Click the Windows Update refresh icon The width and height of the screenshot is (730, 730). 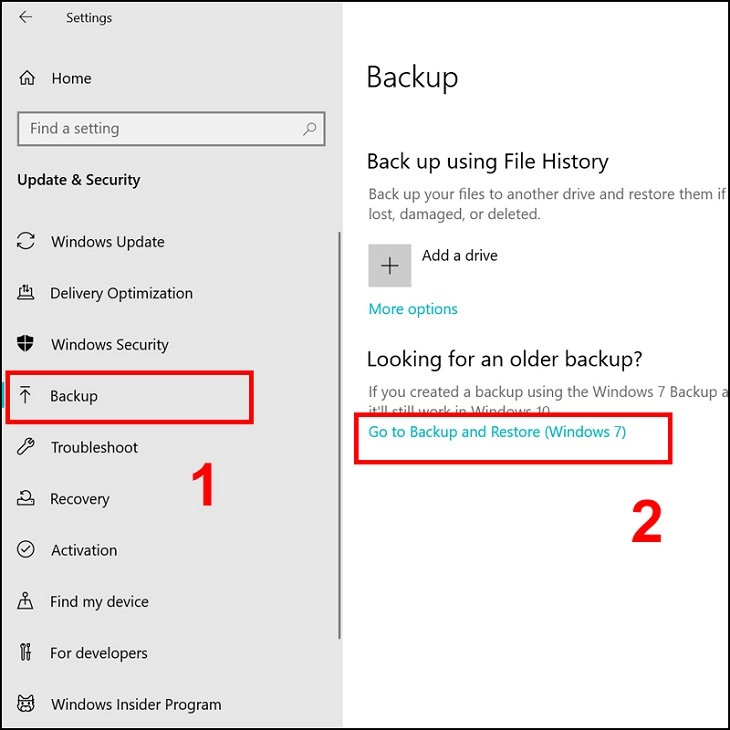coord(26,241)
